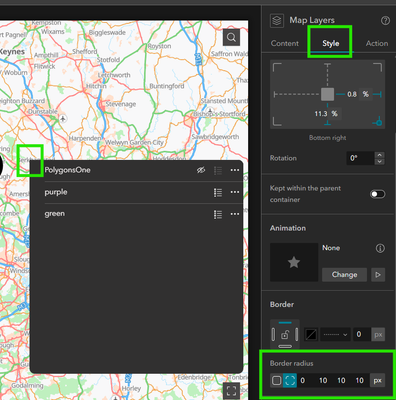Screen dimensions: 396x400
Task: Show Animation info tooltip icon
Action: [x=380, y=248]
